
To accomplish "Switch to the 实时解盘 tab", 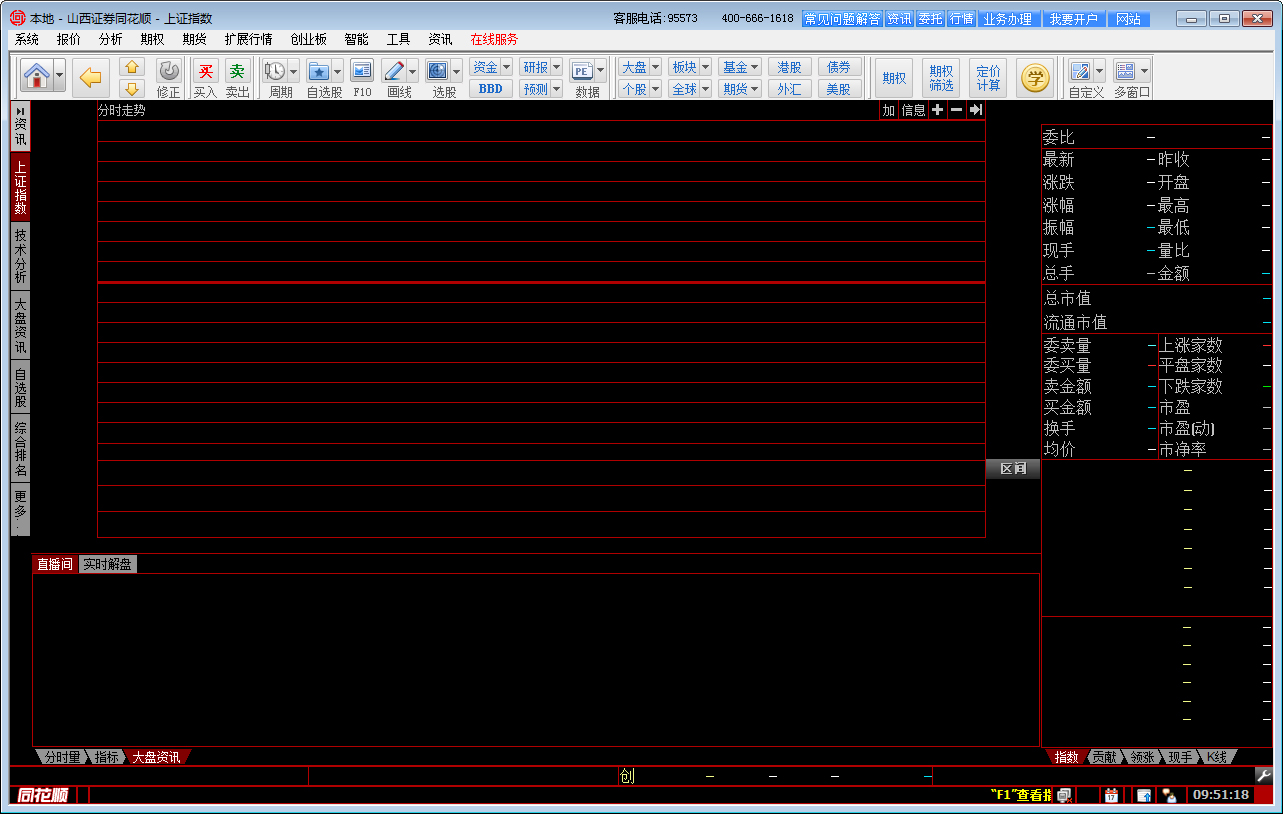I will (x=107, y=564).
